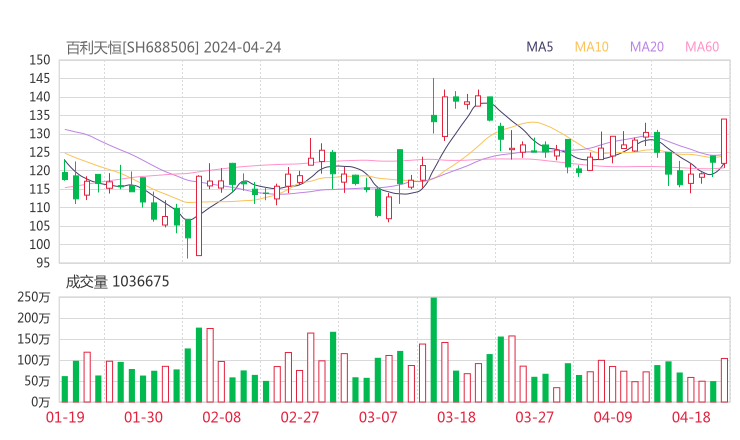Screen dimensions: 740x440
Task: Click the 01-19 date axis label
Action: coord(65,417)
